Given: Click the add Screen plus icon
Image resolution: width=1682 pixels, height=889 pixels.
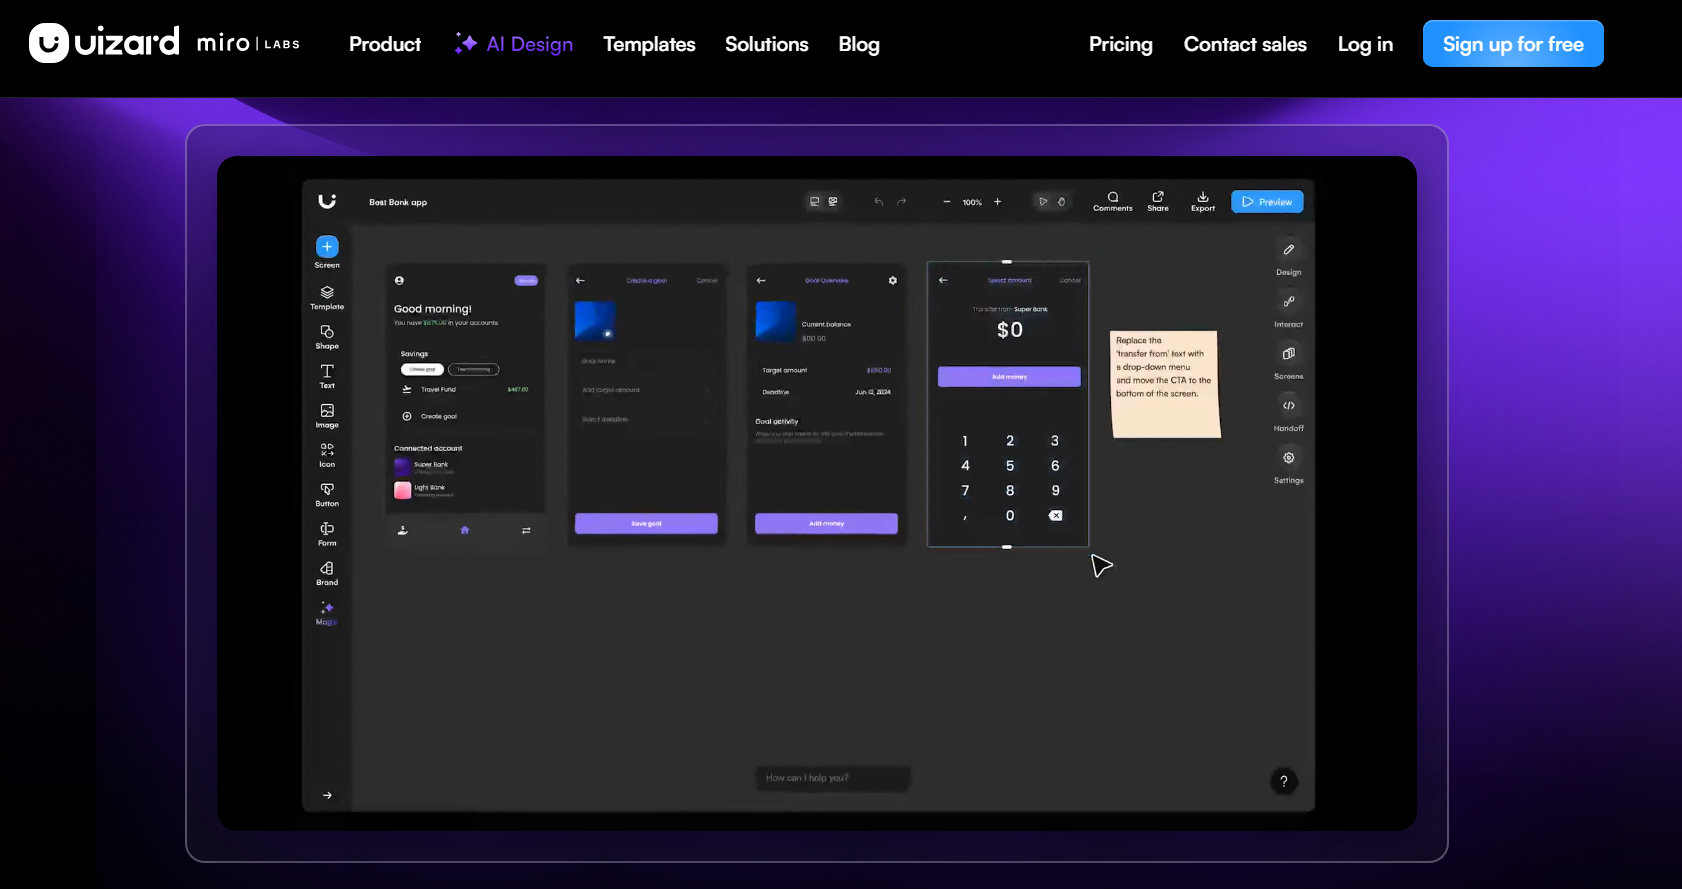Looking at the screenshot, I should pyautogui.click(x=327, y=247).
